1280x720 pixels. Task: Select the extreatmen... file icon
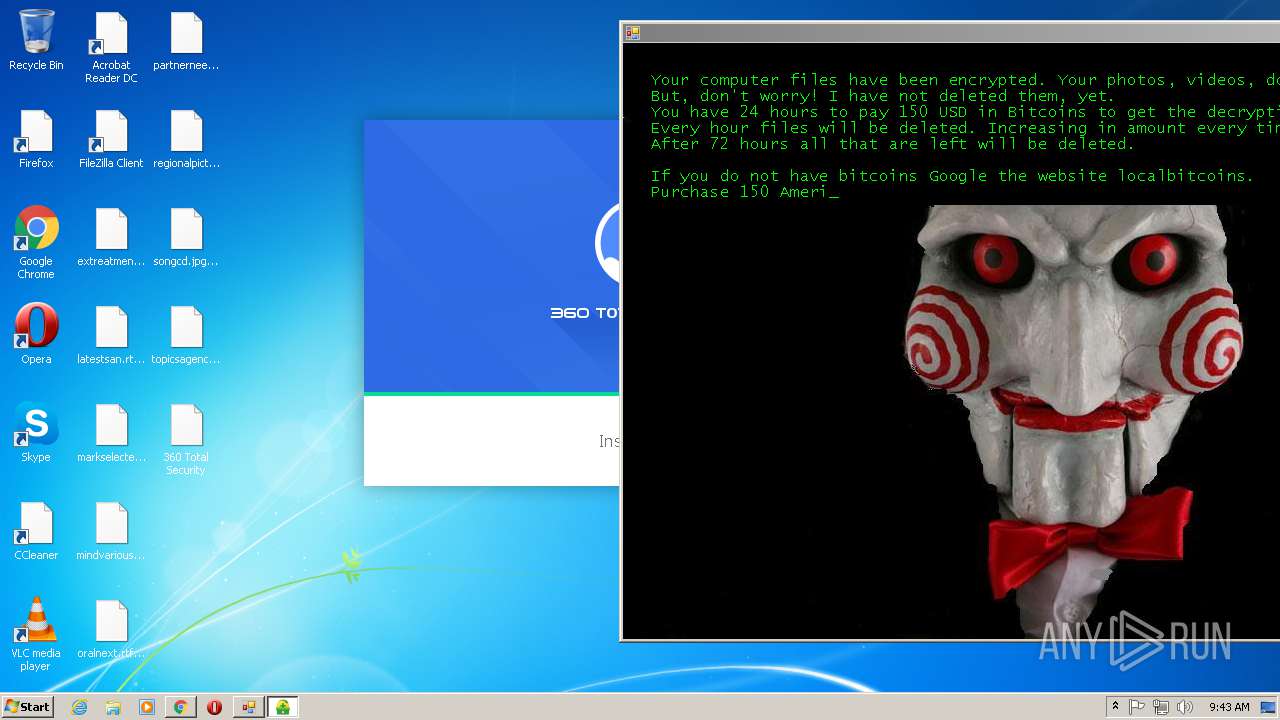(111, 237)
